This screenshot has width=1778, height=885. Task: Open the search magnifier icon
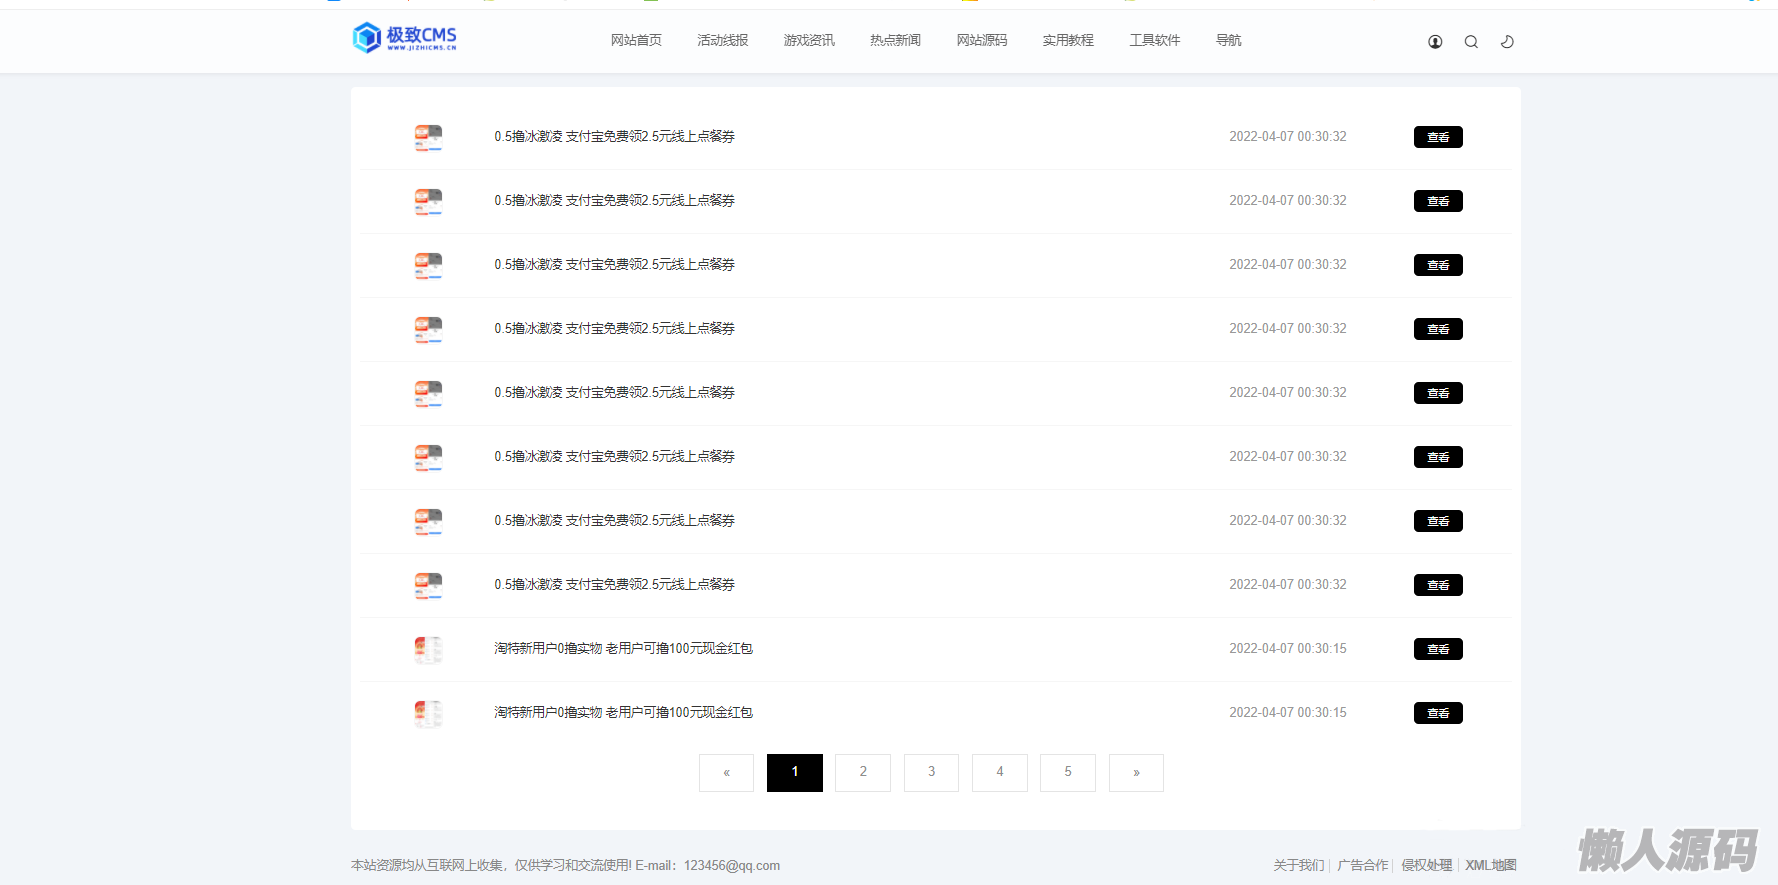coord(1471,42)
